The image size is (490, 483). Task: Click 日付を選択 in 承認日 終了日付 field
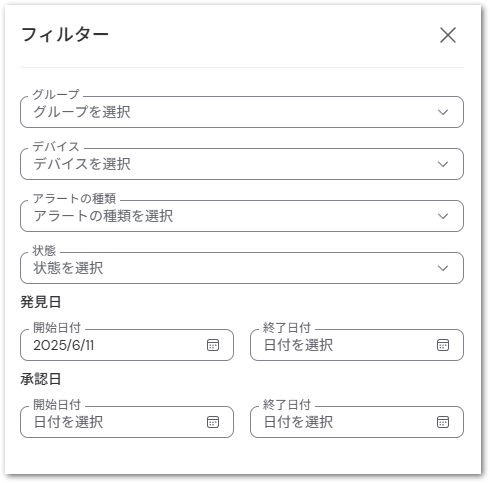(298, 422)
